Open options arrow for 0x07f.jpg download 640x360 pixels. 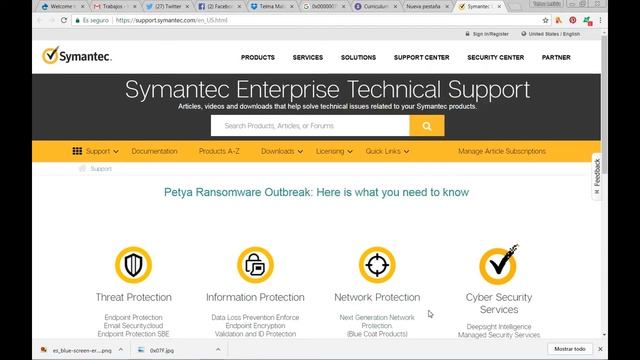(218, 349)
